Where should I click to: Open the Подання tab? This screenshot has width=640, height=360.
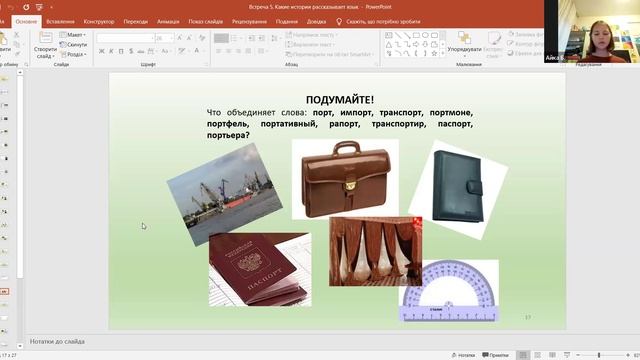pos(287,22)
